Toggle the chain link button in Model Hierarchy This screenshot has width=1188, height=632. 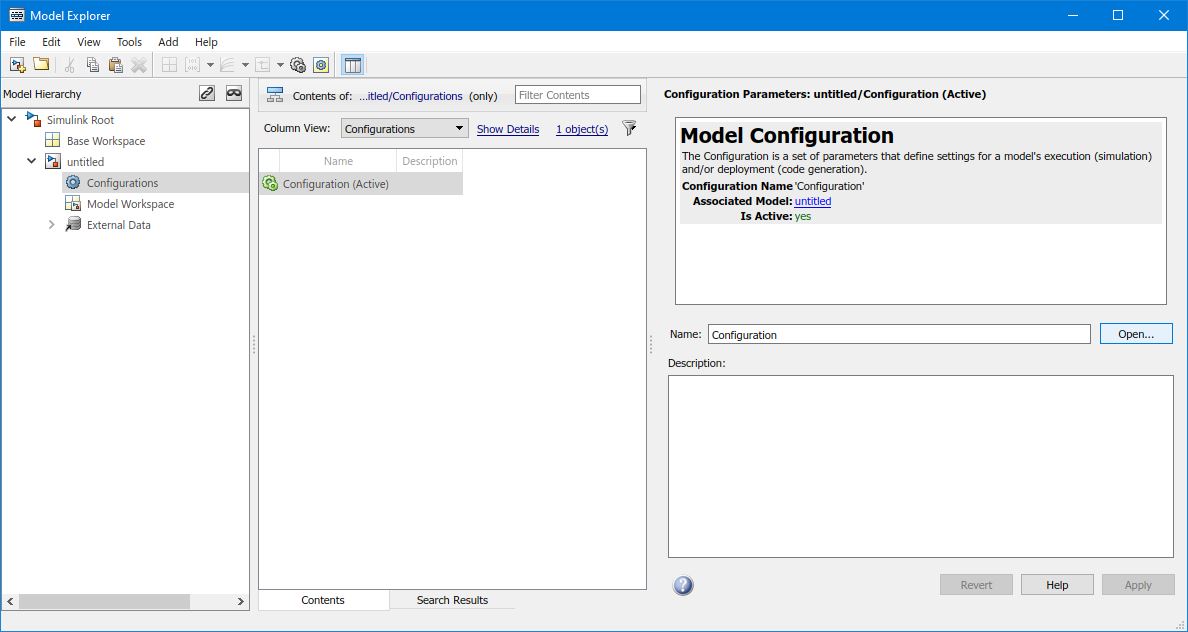pos(207,93)
